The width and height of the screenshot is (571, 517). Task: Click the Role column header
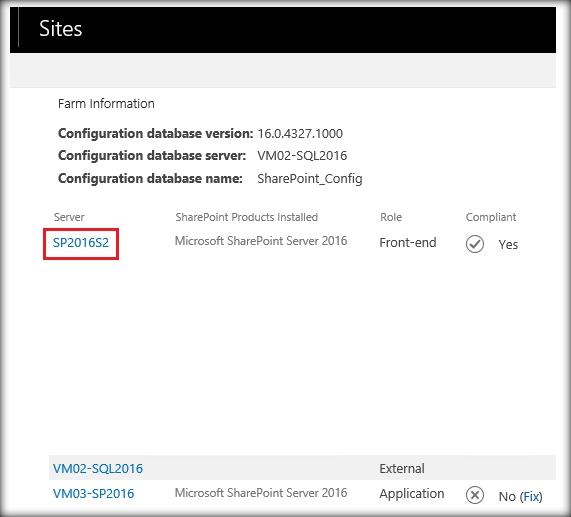click(x=391, y=217)
